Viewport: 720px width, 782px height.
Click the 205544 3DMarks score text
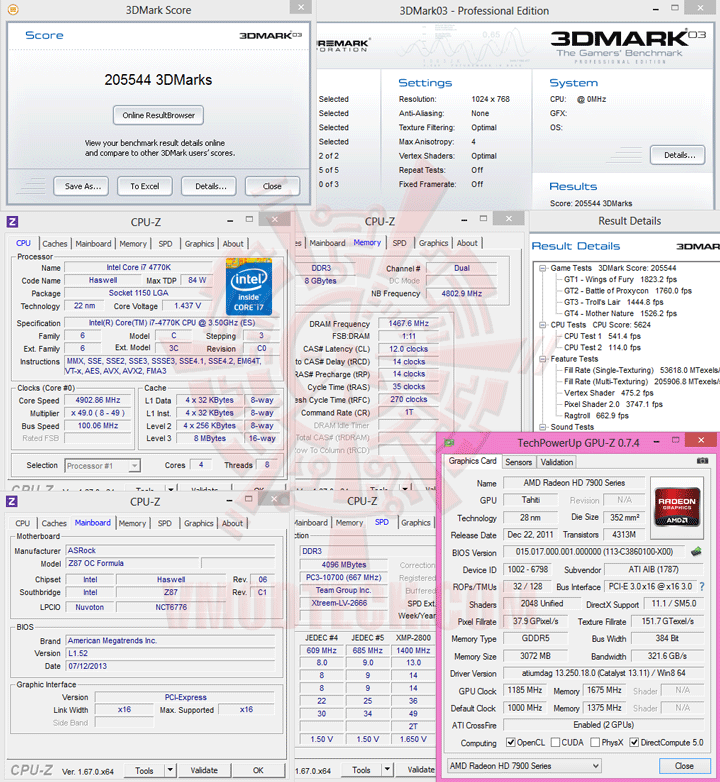pos(158,80)
